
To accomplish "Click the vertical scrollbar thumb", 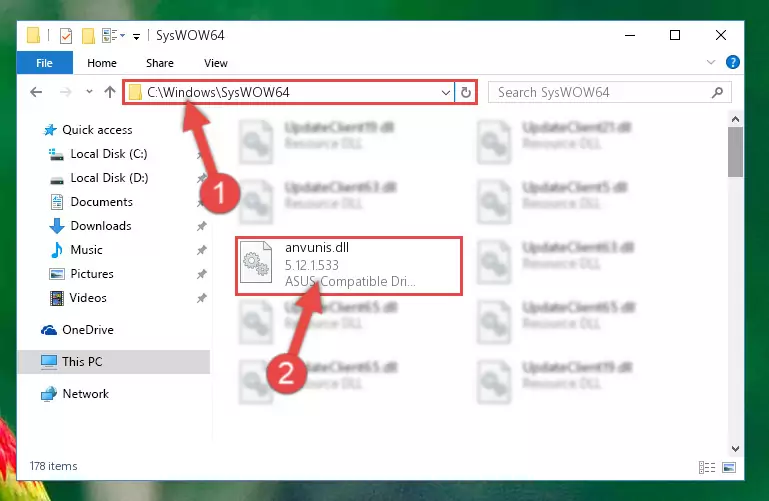I will (x=735, y=152).
